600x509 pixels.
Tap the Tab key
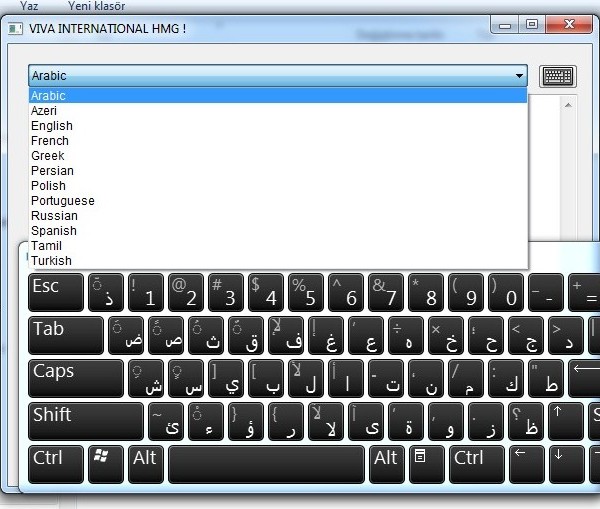coord(66,335)
